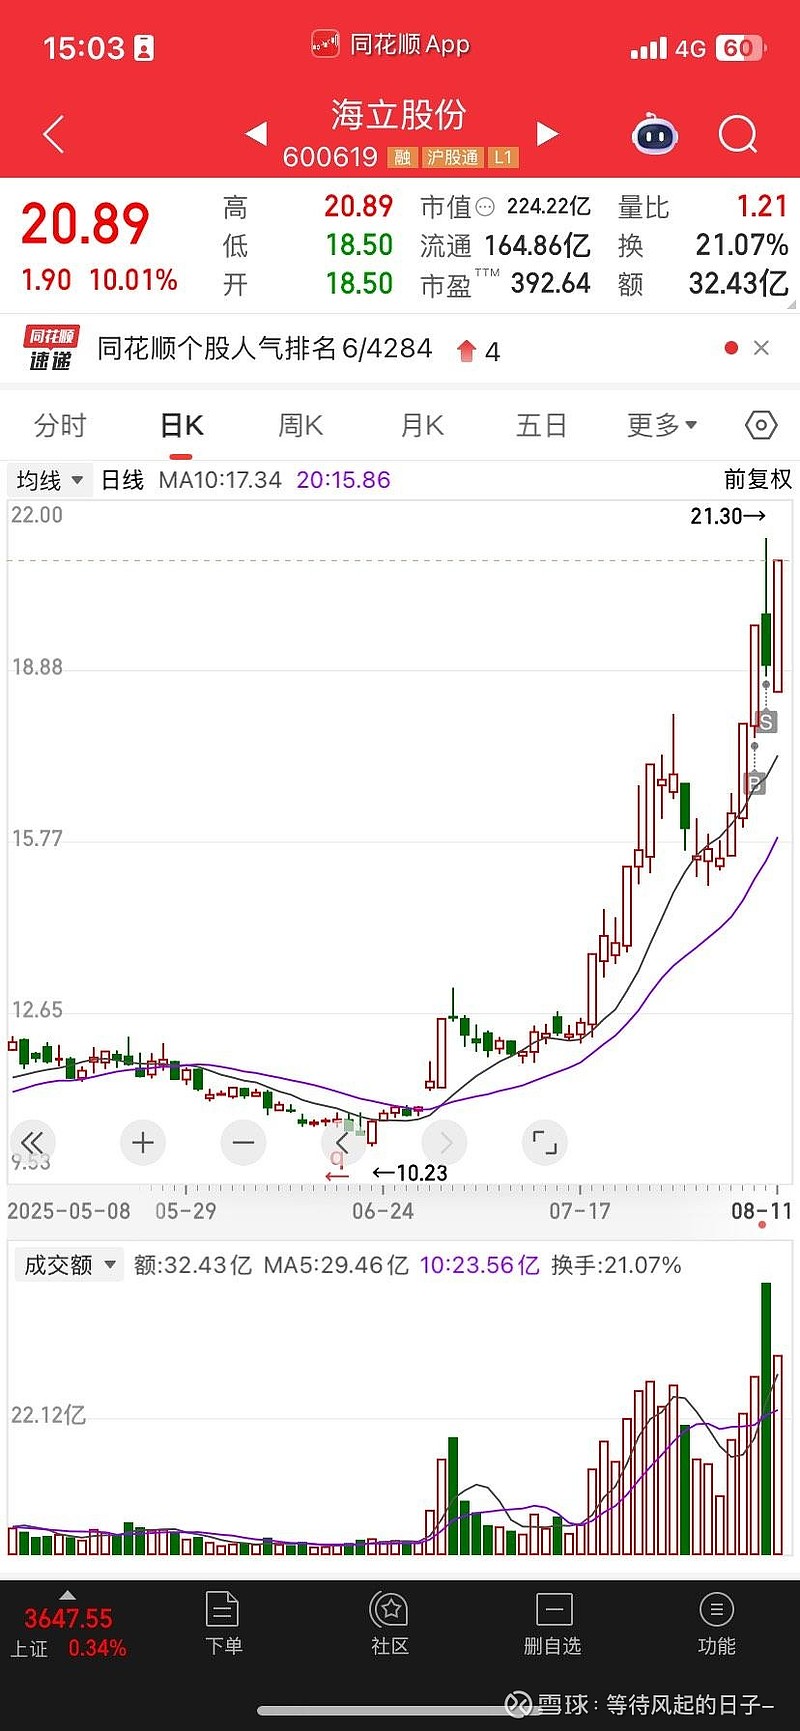Viewport: 800px width, 1731px height.
Task: Open 下单 order page
Action: click(222, 1624)
